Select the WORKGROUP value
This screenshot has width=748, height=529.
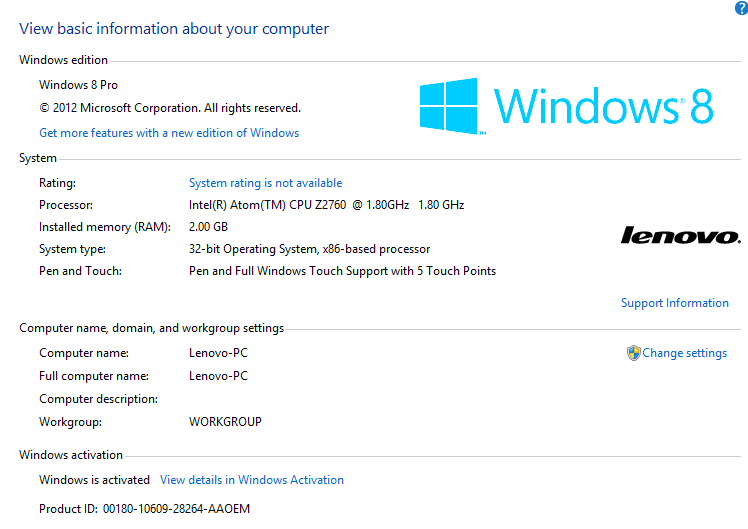[225, 422]
